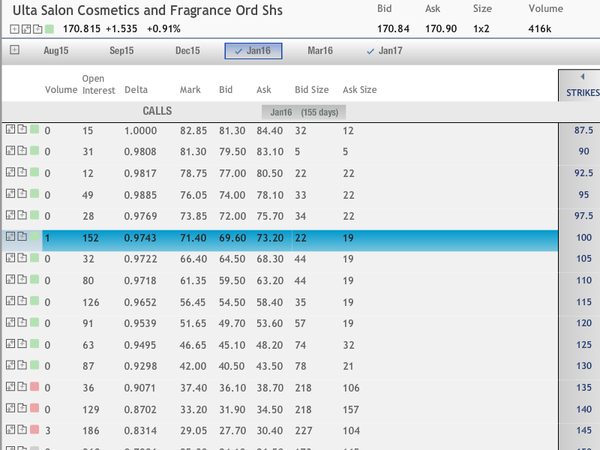Add 135 strike call to list icon
The height and width of the screenshot is (450, 600).
22,386
